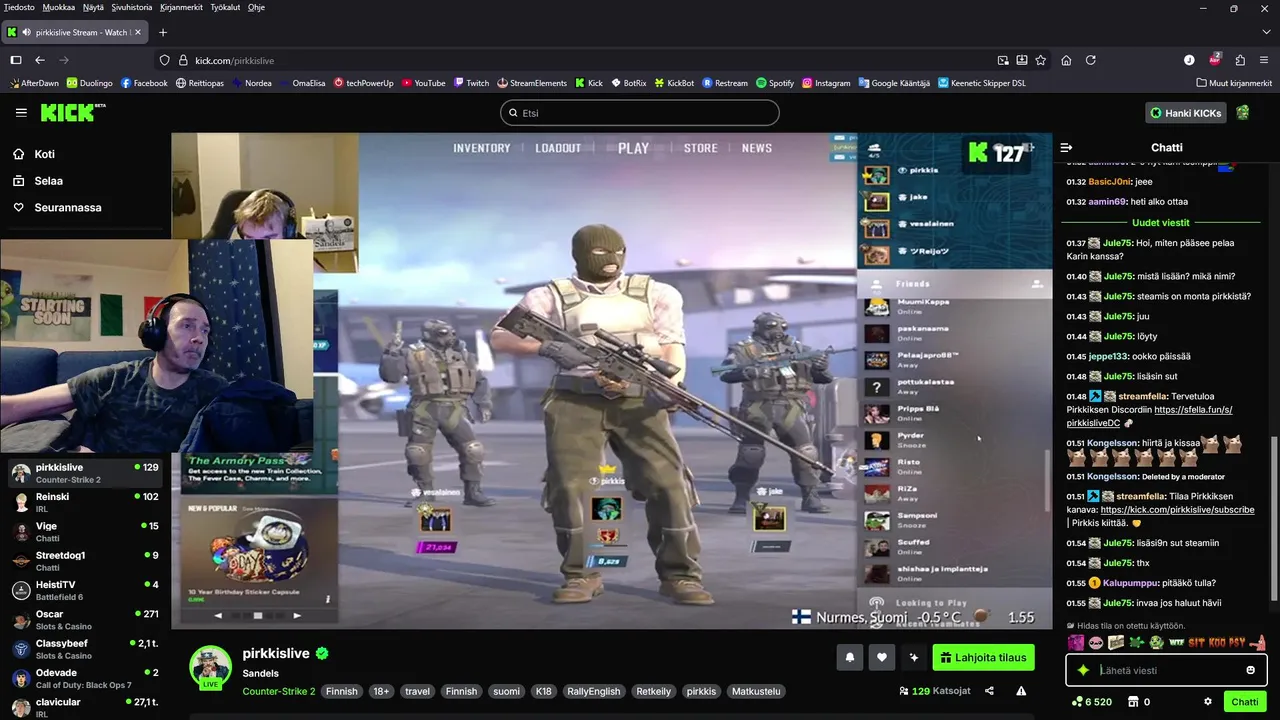Click the Lähetä viesti chat input
The height and width of the screenshot is (720, 1280).
[x=1165, y=670]
